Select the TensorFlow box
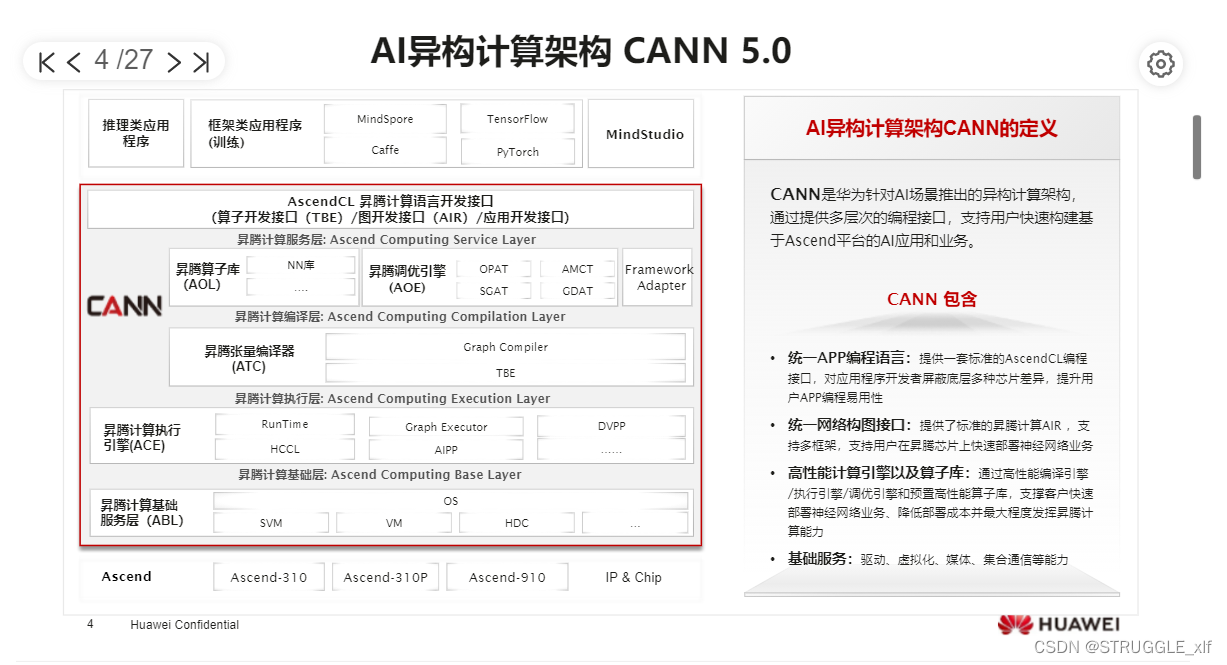The image size is (1227, 665). 517,119
